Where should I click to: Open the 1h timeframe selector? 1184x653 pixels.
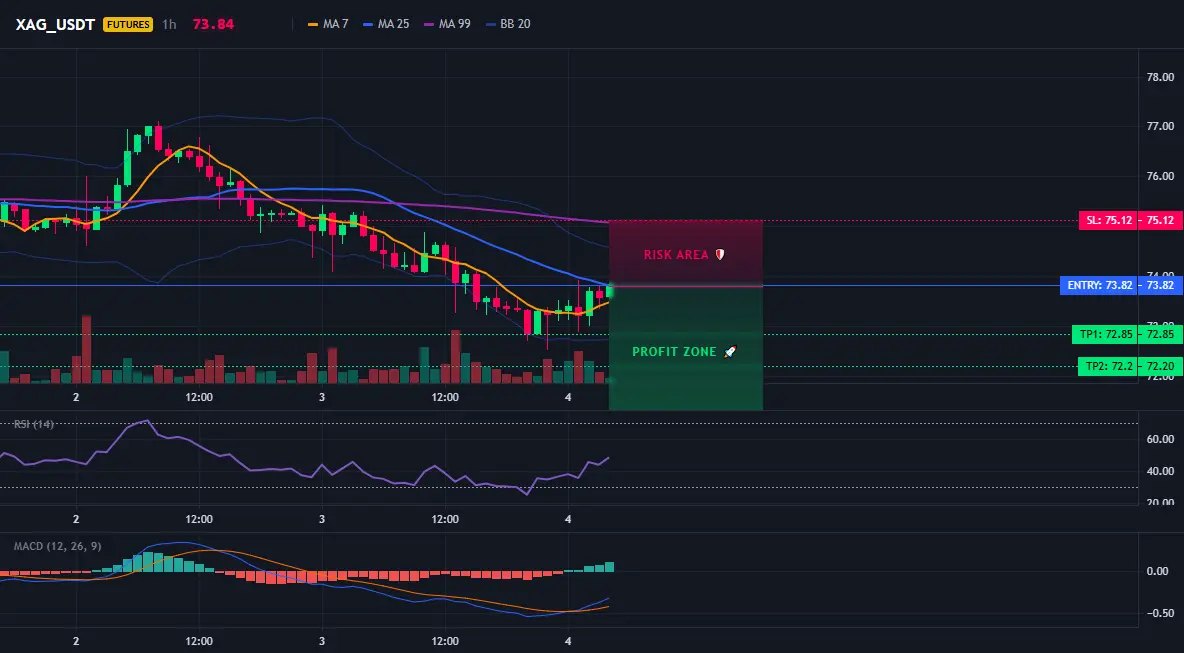(169, 24)
